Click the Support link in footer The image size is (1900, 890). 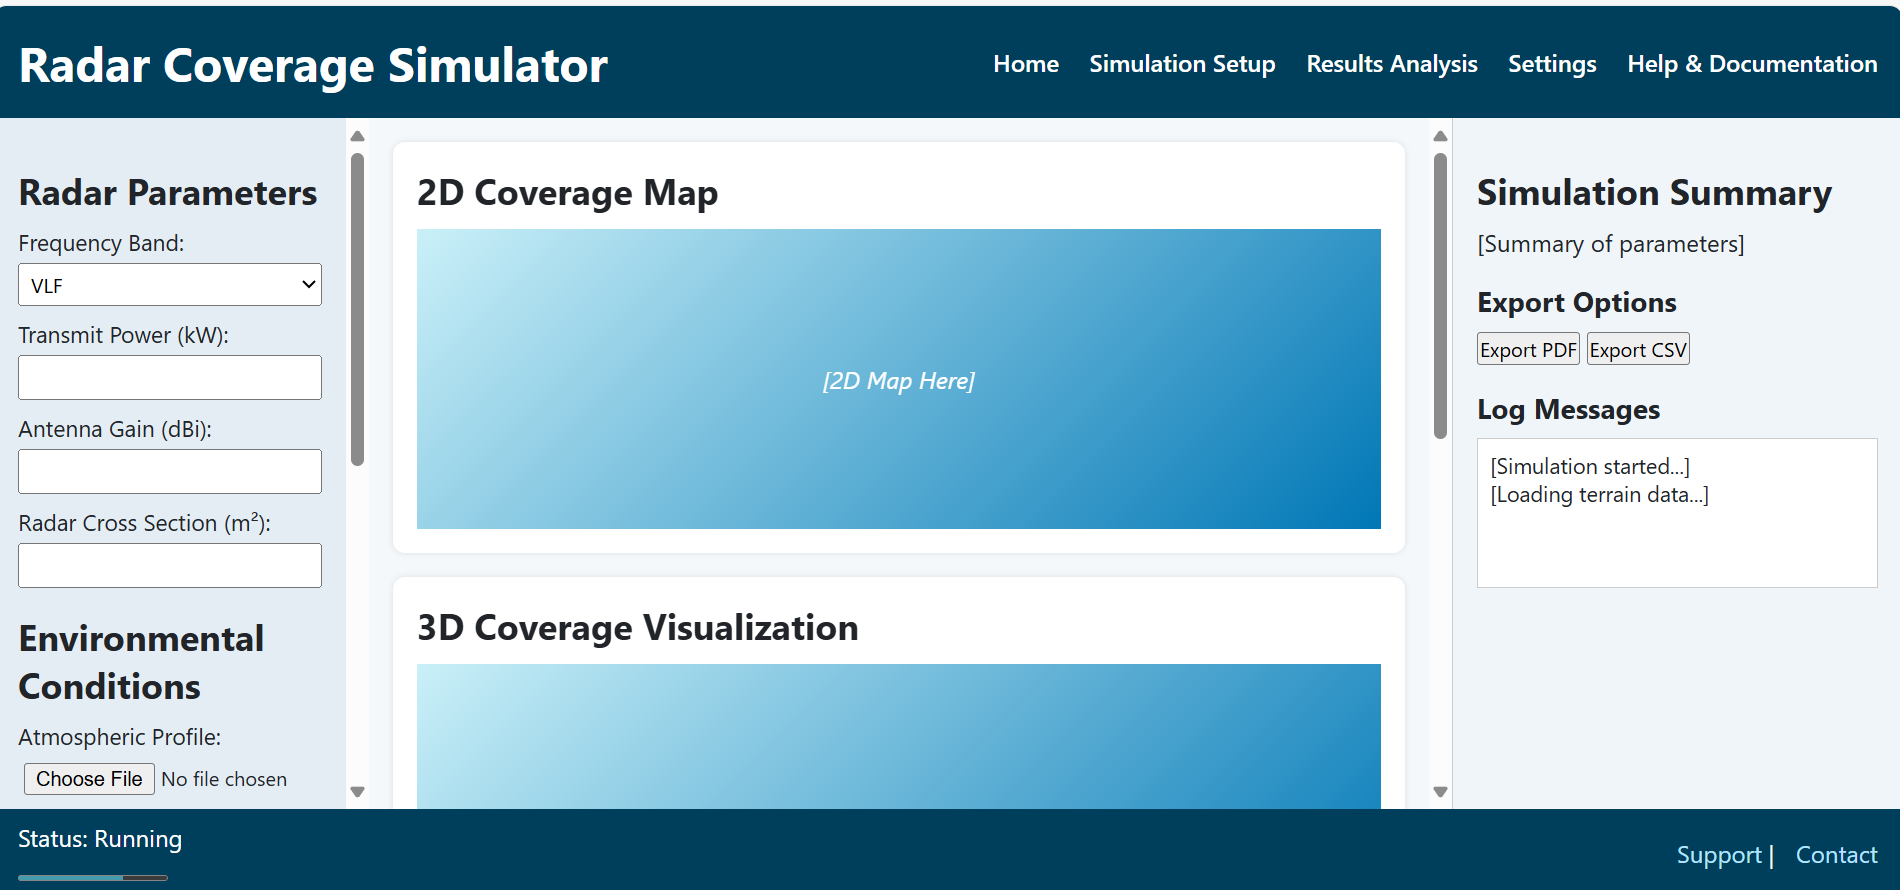(1718, 855)
